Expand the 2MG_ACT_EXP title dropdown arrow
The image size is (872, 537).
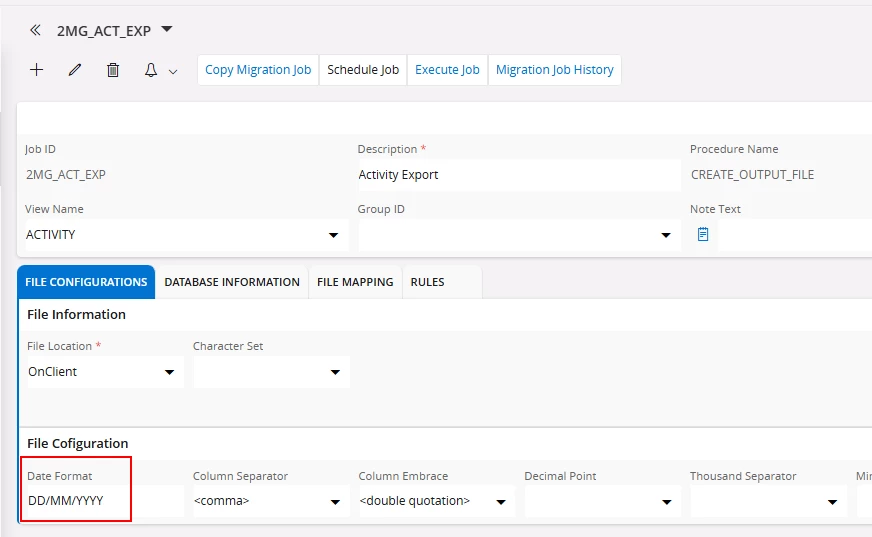click(x=167, y=29)
